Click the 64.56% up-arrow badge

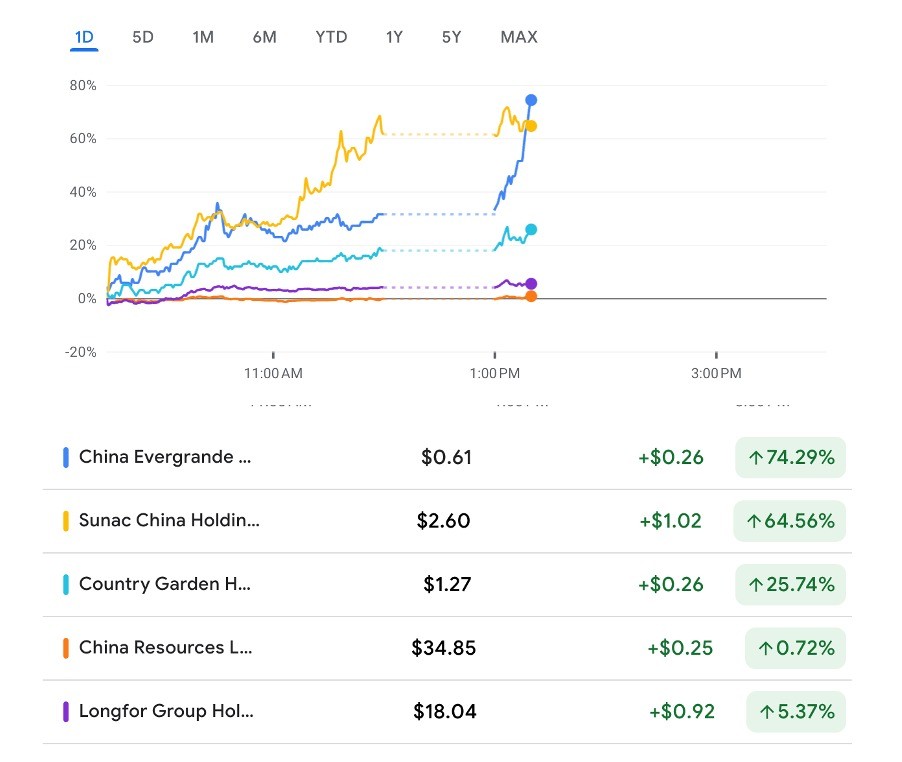(790, 521)
